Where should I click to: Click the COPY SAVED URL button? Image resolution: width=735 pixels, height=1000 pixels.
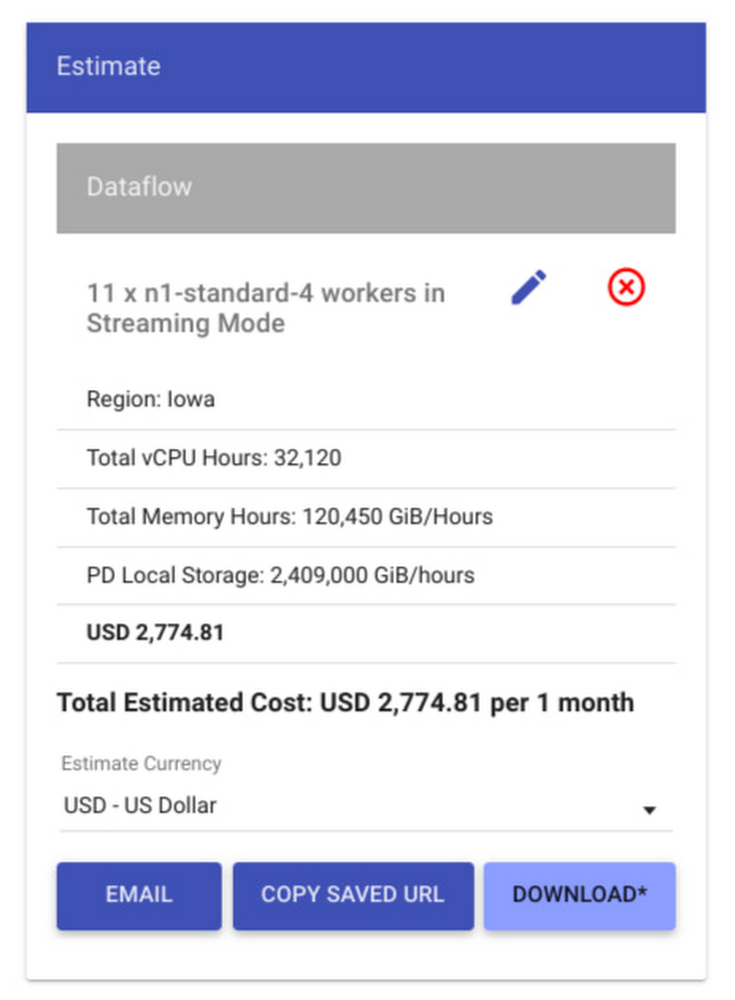click(353, 895)
